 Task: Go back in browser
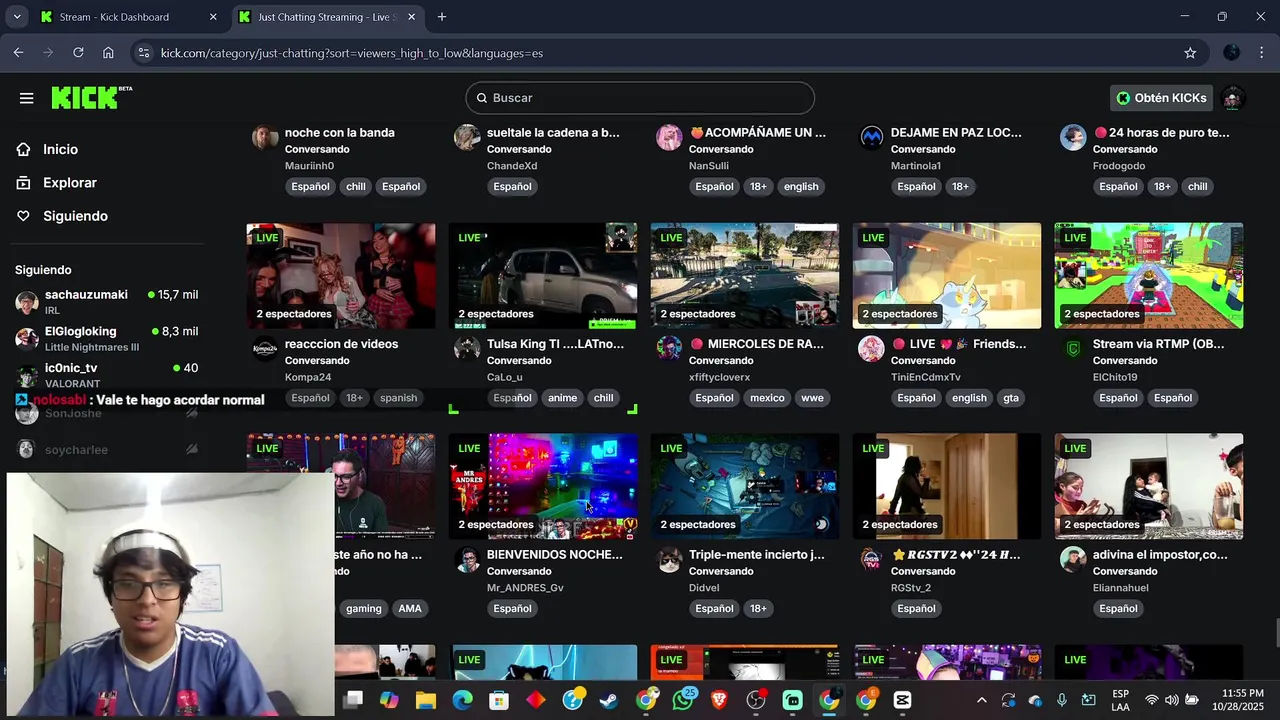pyautogui.click(x=18, y=53)
